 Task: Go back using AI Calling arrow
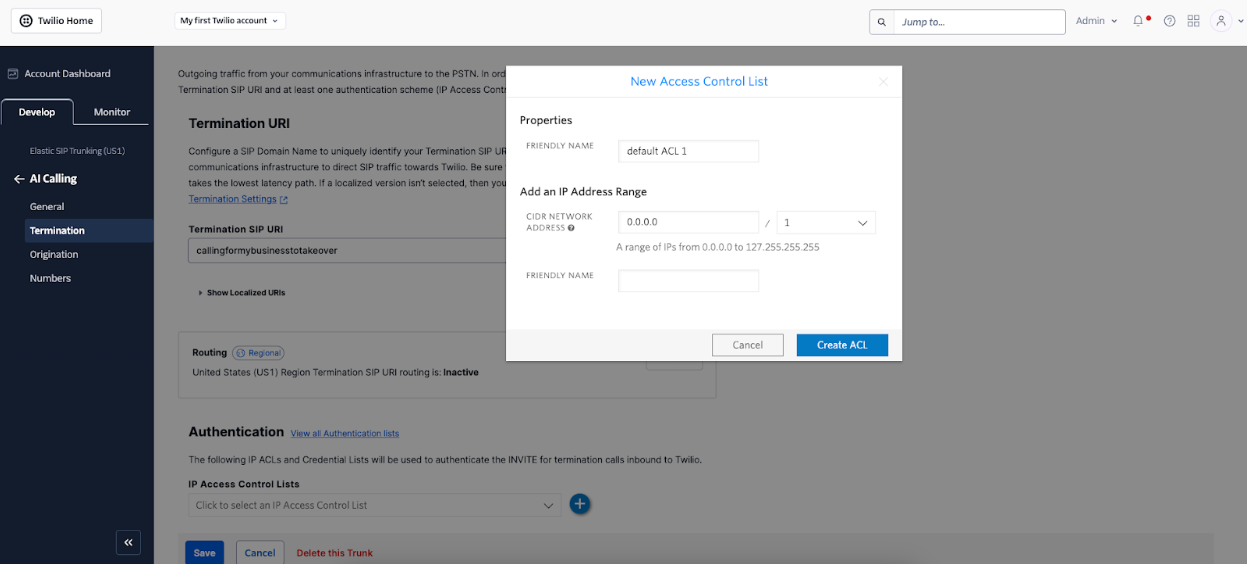(19, 179)
